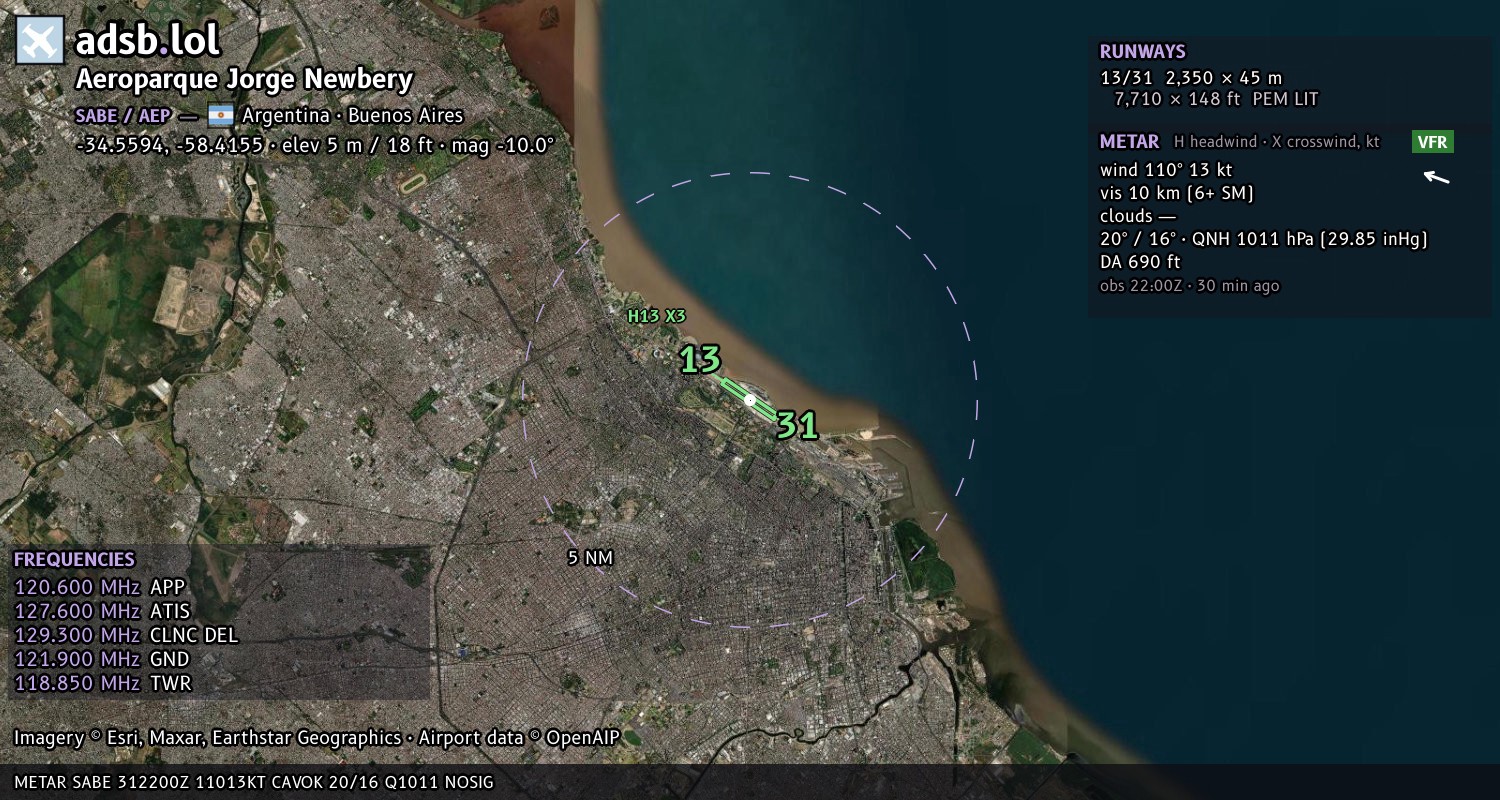Click the adsb.lol airplane logo icon
1500x800 pixels.
pos(40,41)
